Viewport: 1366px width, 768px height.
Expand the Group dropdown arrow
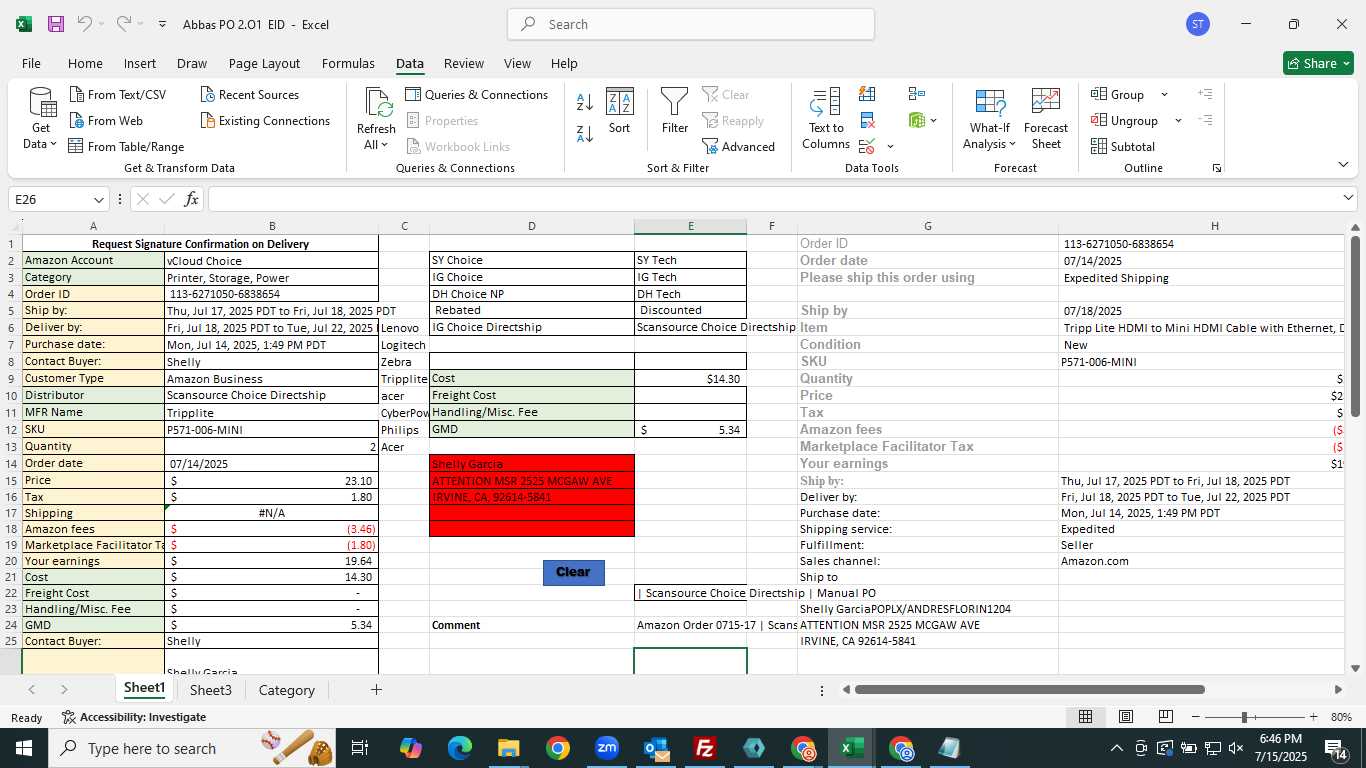1164,95
